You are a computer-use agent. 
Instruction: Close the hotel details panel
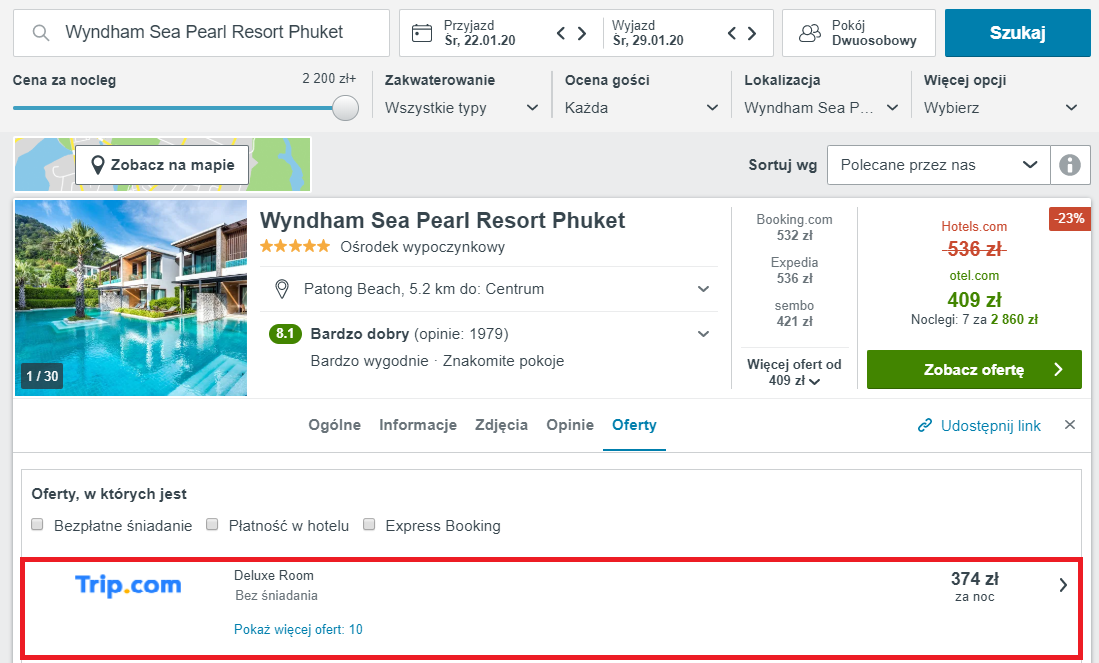(1070, 425)
